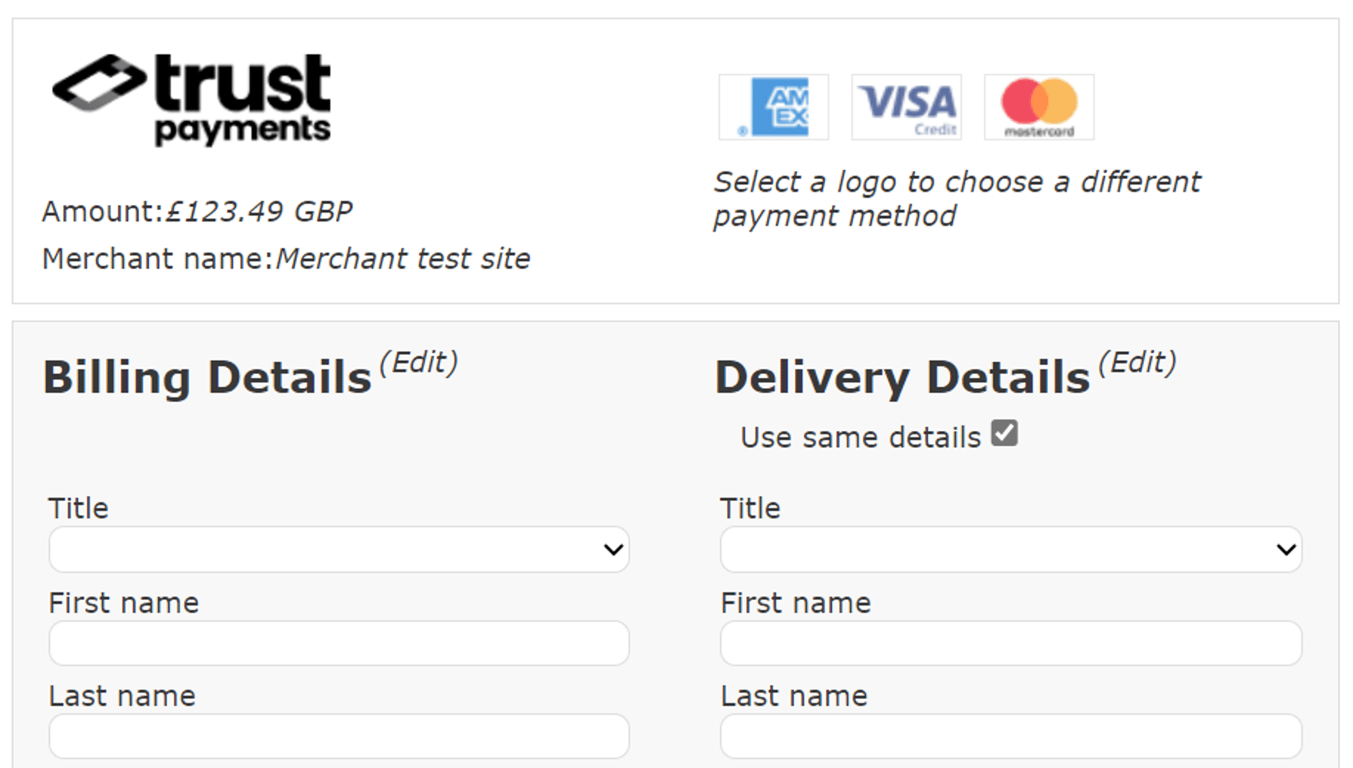Image resolution: width=1353 pixels, height=768 pixels.
Task: Click Edit next to Delivery Details
Action: (x=1137, y=363)
